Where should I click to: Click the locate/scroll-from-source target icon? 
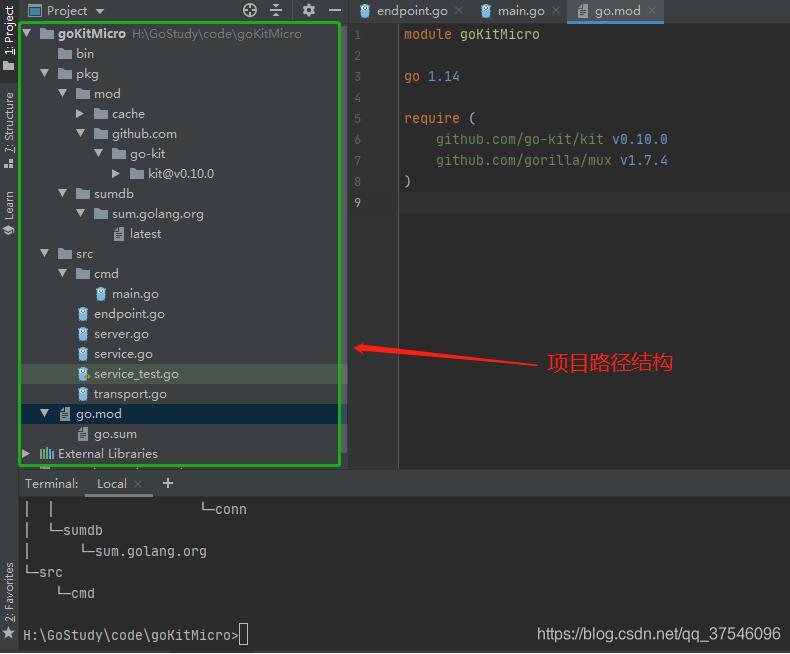coord(250,10)
